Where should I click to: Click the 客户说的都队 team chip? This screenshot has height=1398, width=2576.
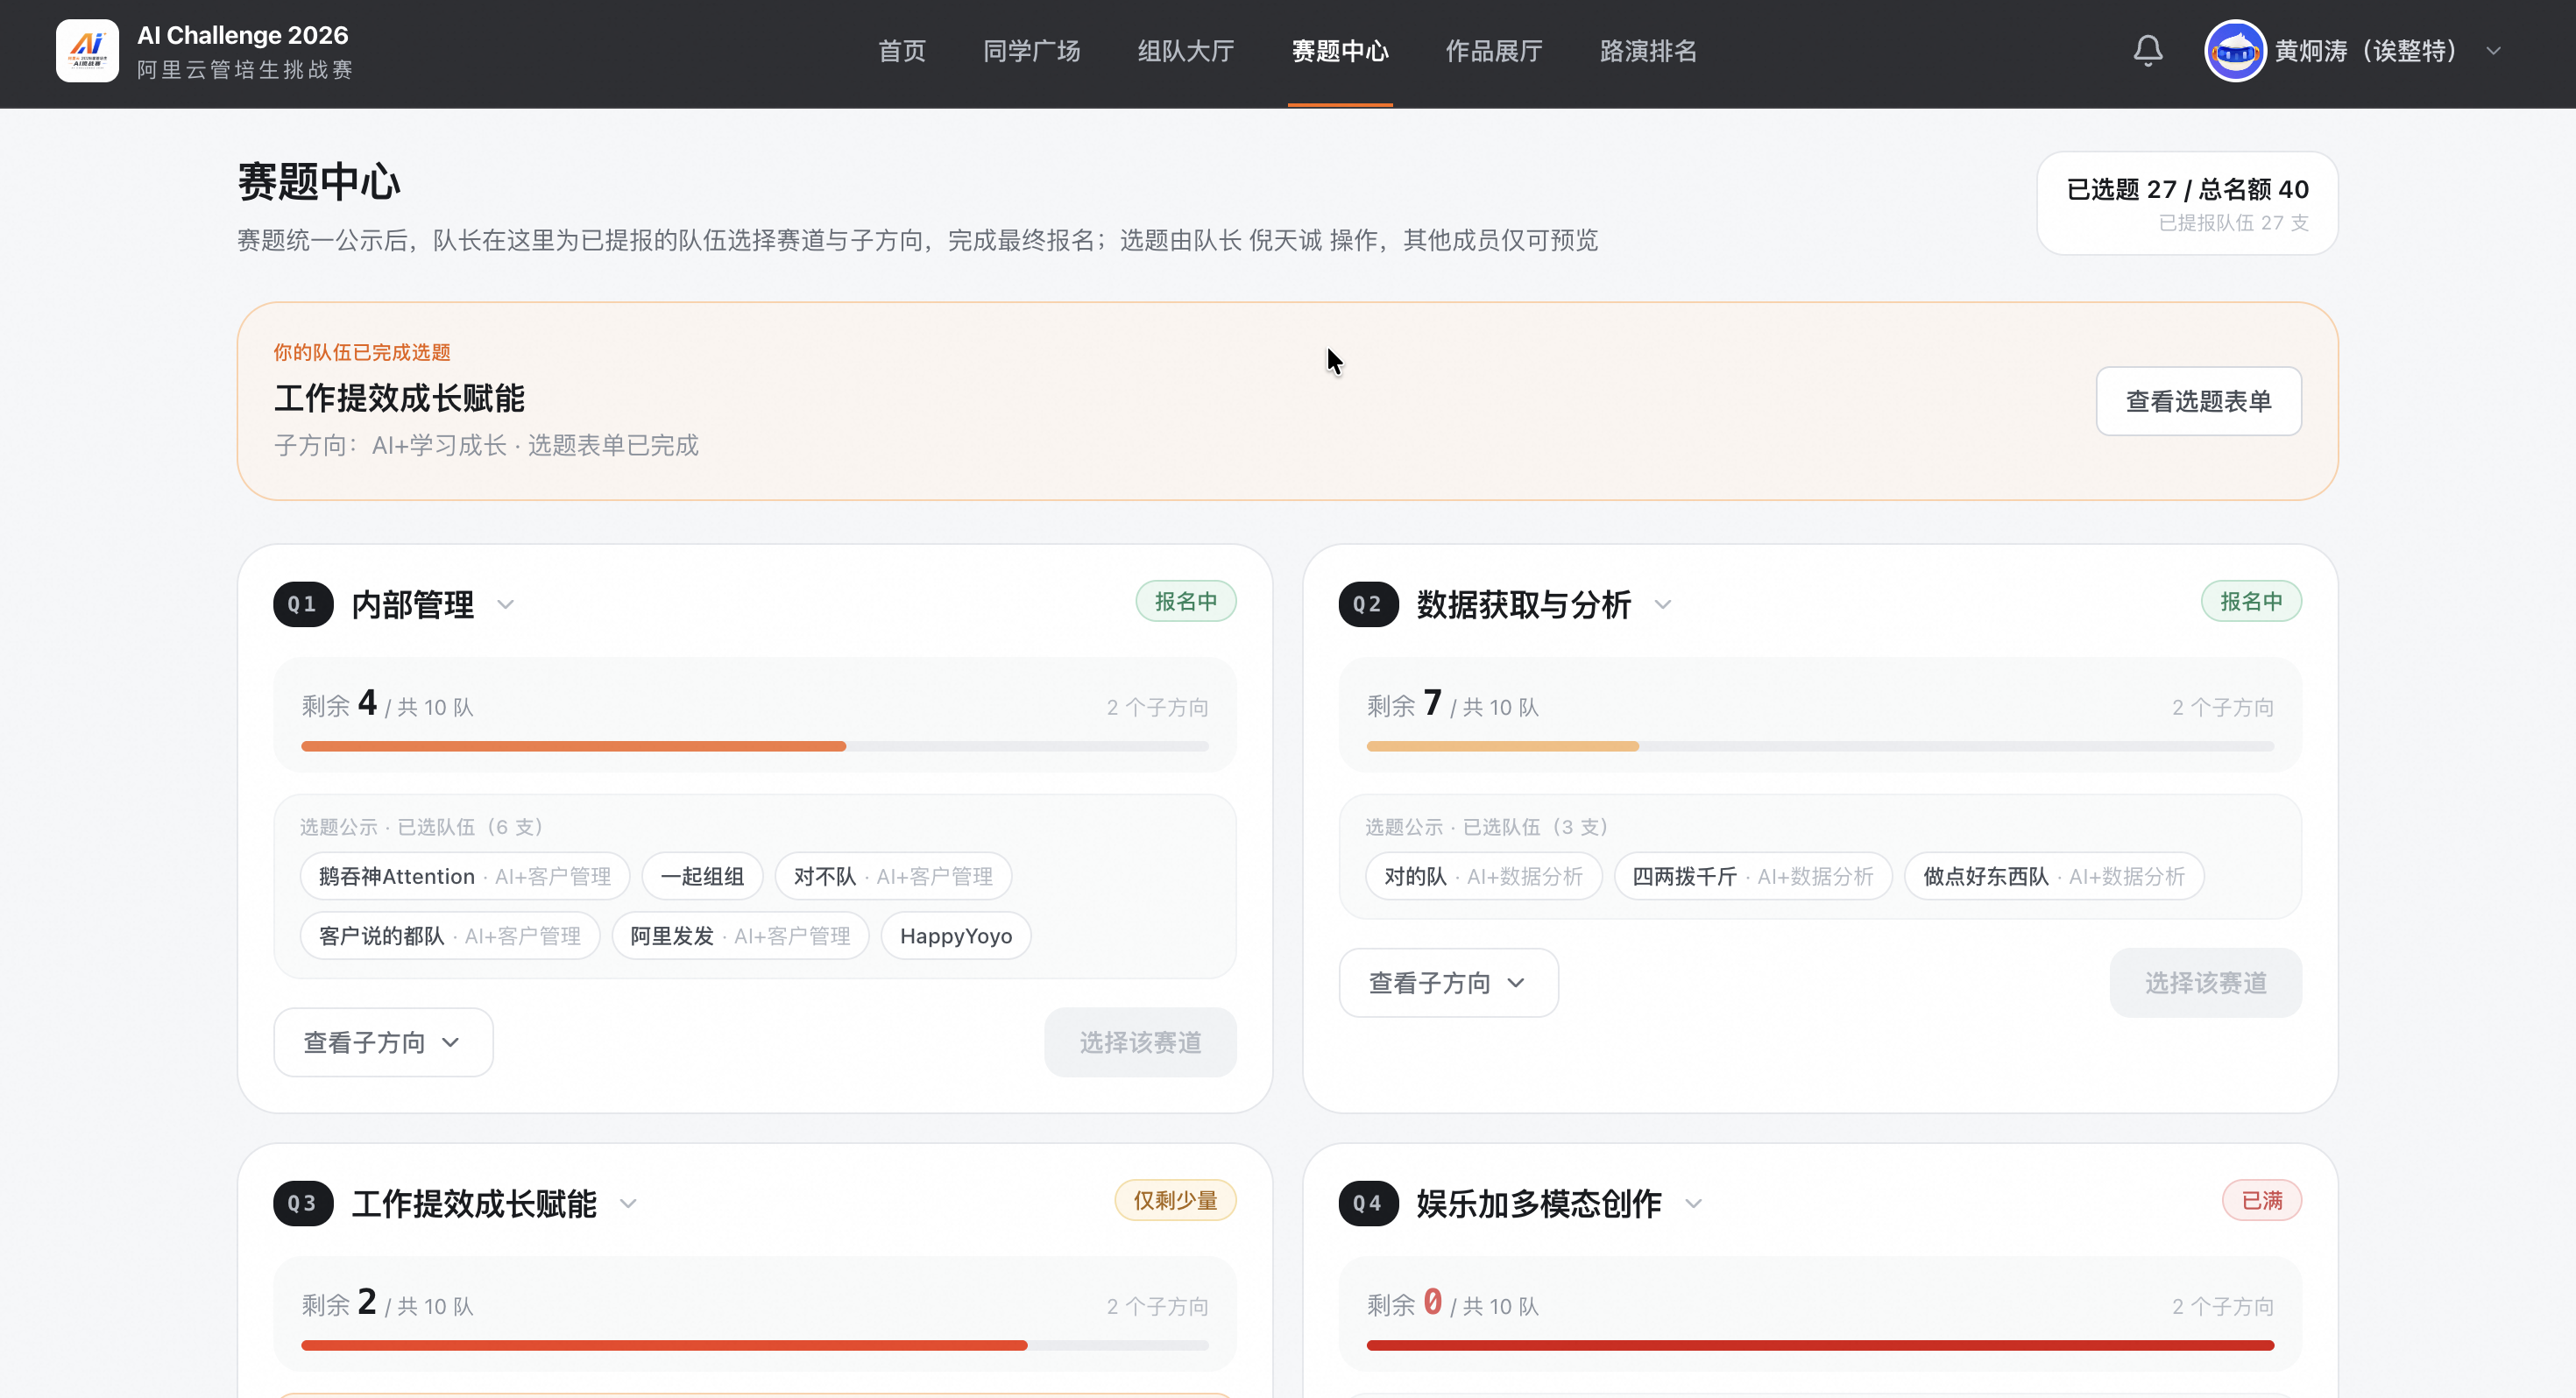coord(449,936)
